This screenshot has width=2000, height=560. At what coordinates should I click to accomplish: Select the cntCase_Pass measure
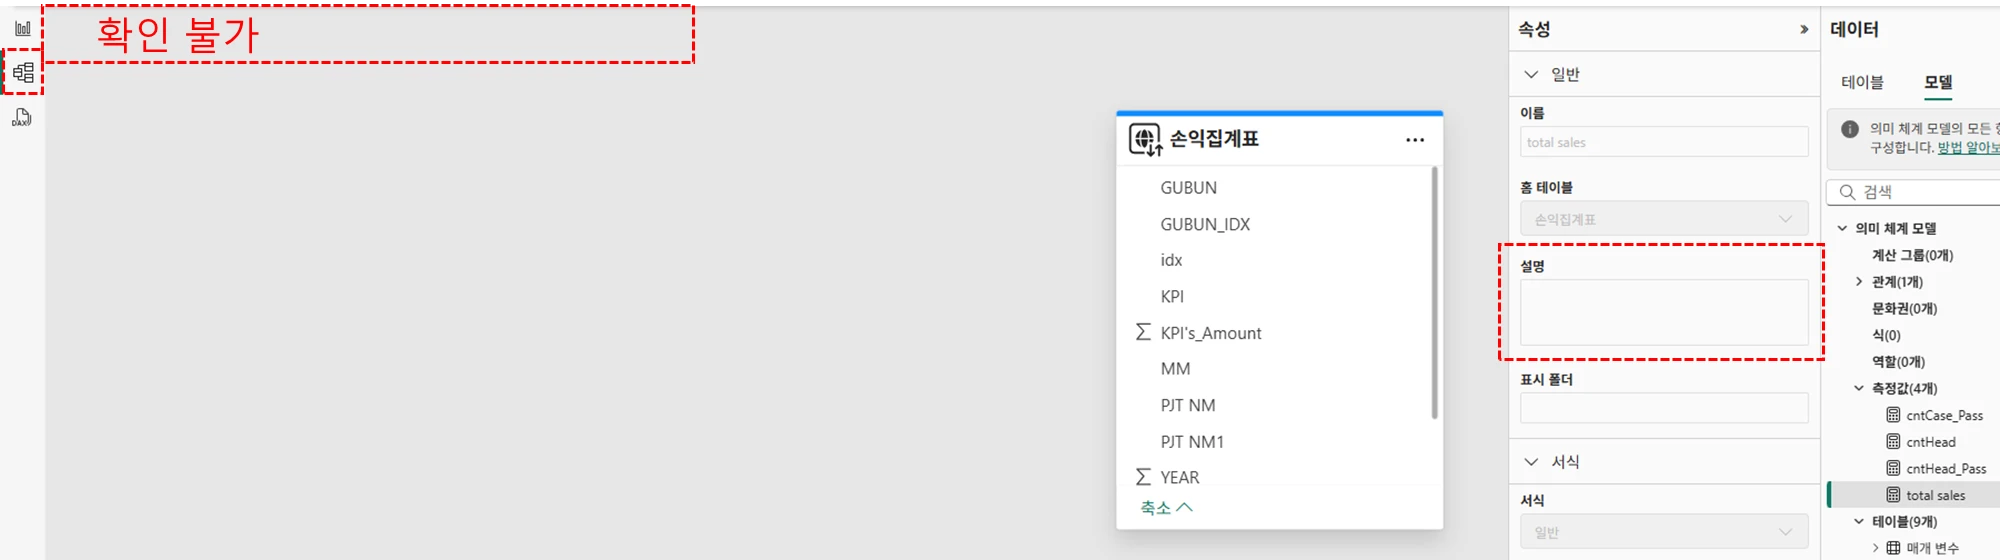1943,415
